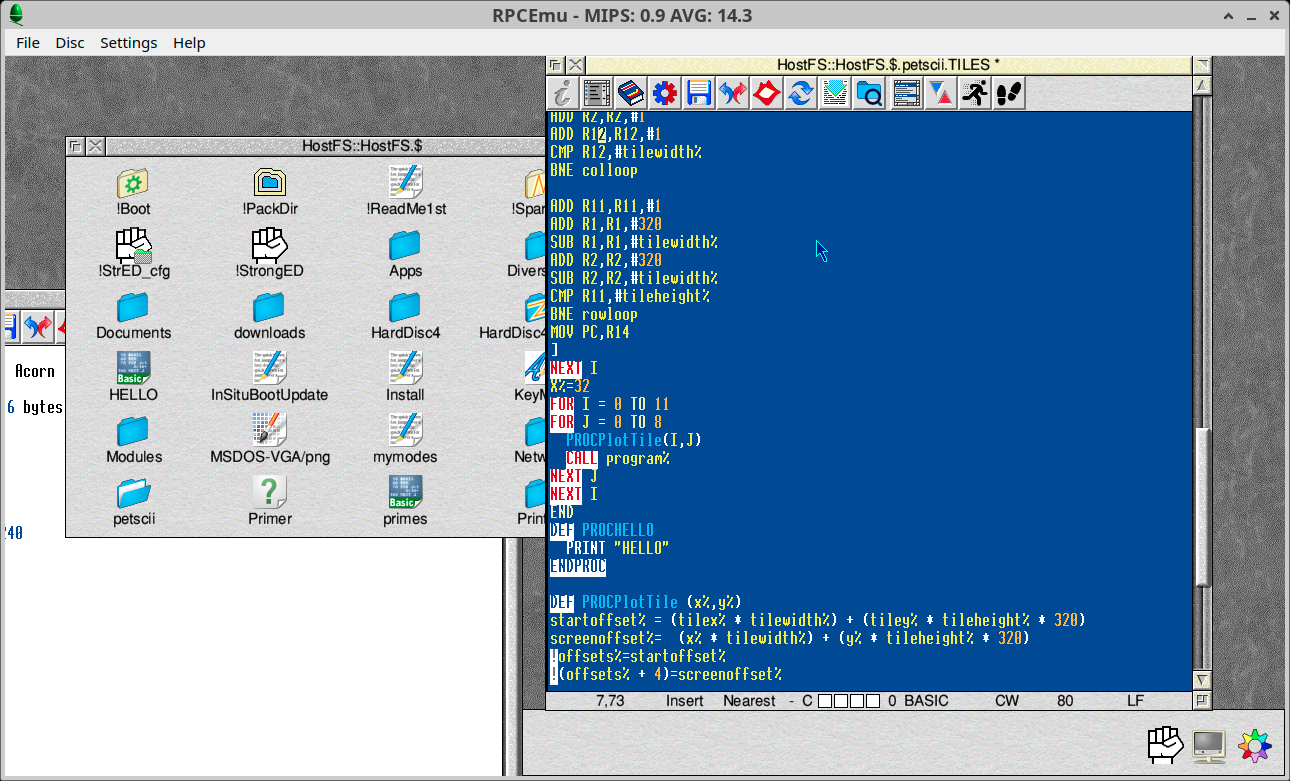Click the blue gear icon in toolbar
The width and height of the screenshot is (1290, 781).
[665, 93]
